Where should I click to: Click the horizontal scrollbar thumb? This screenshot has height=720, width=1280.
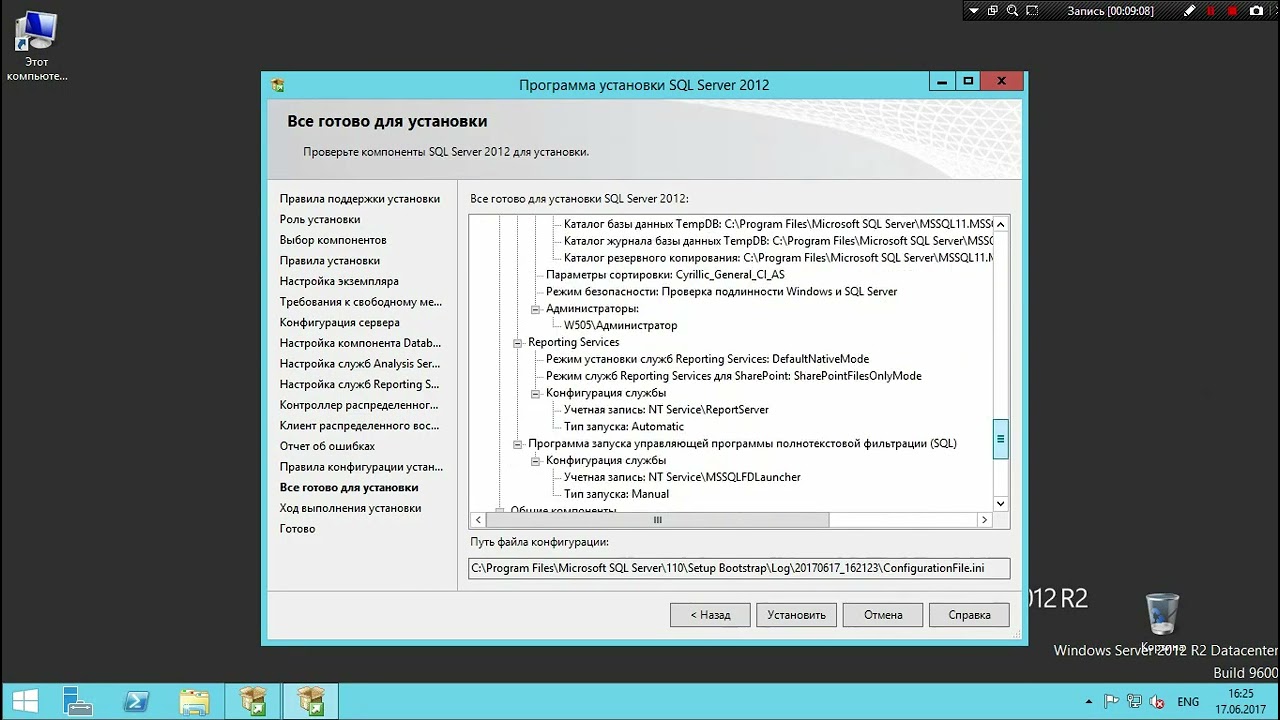(658, 520)
